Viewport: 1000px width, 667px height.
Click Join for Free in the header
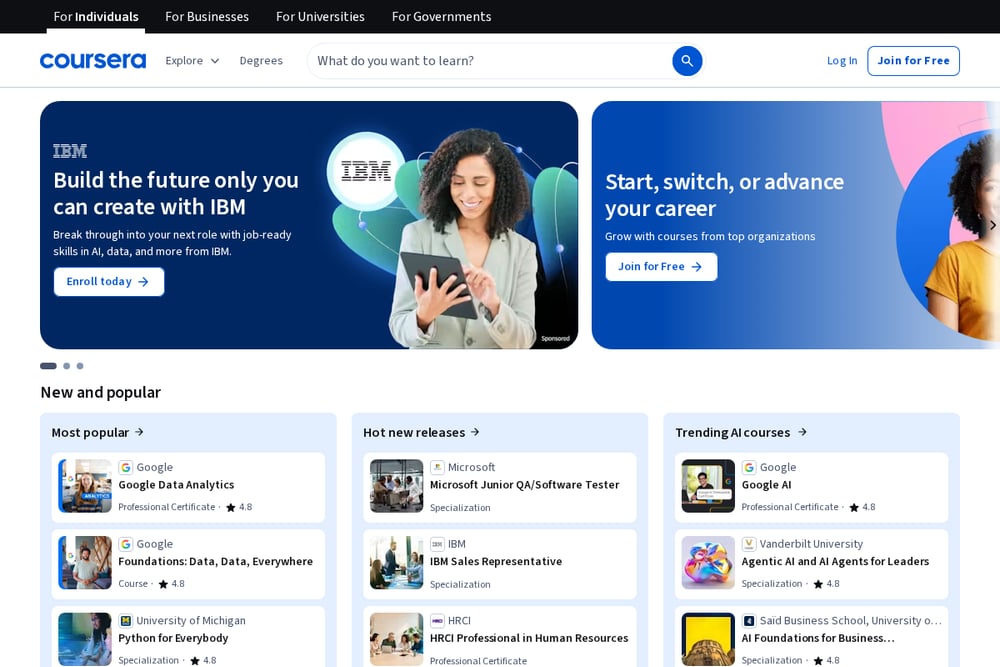(x=913, y=61)
